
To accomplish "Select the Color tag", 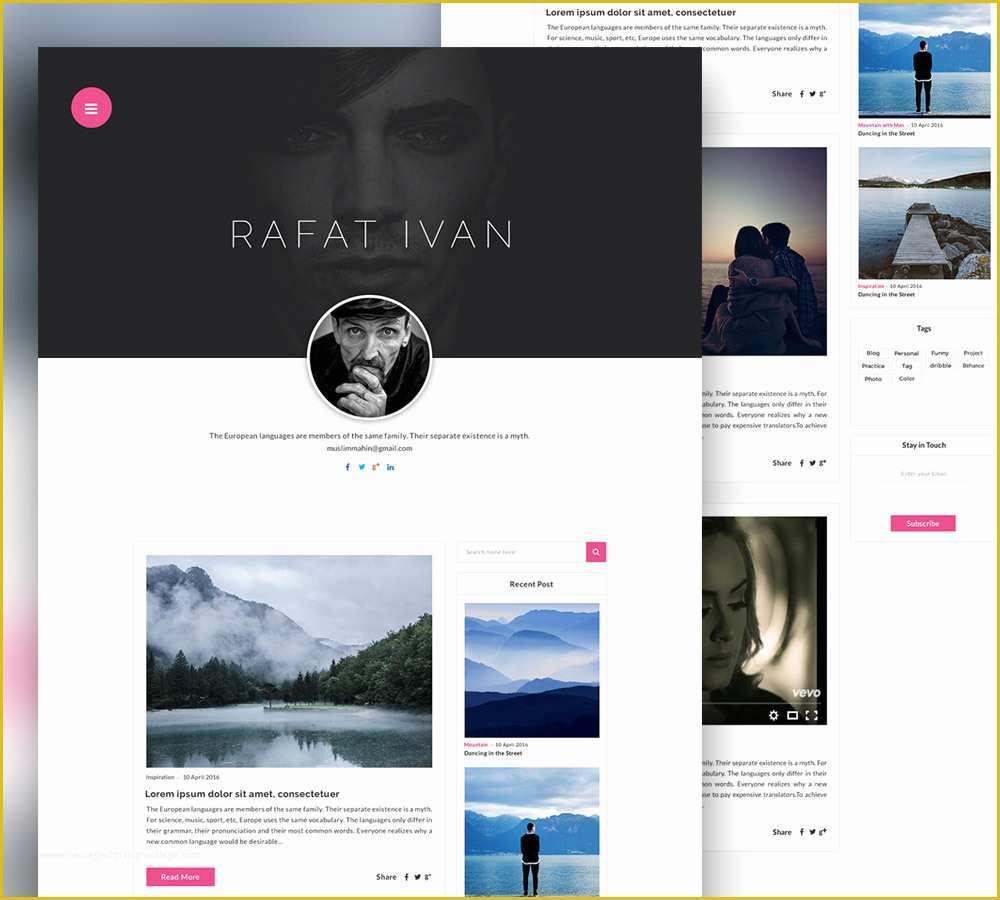I will click(906, 379).
